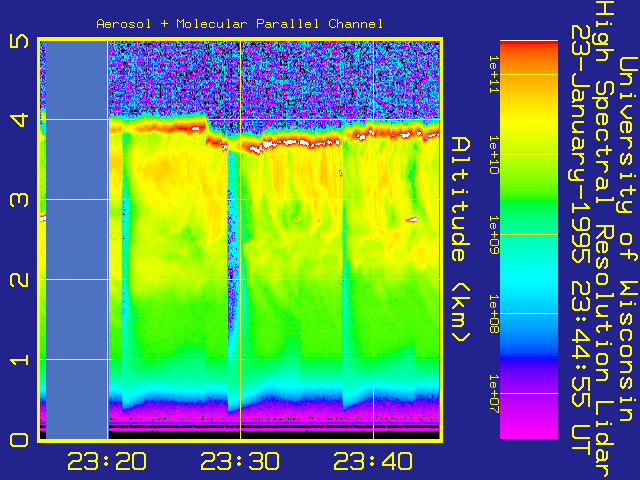
Task: Click the altitude axis label '4'
Action: (19, 120)
